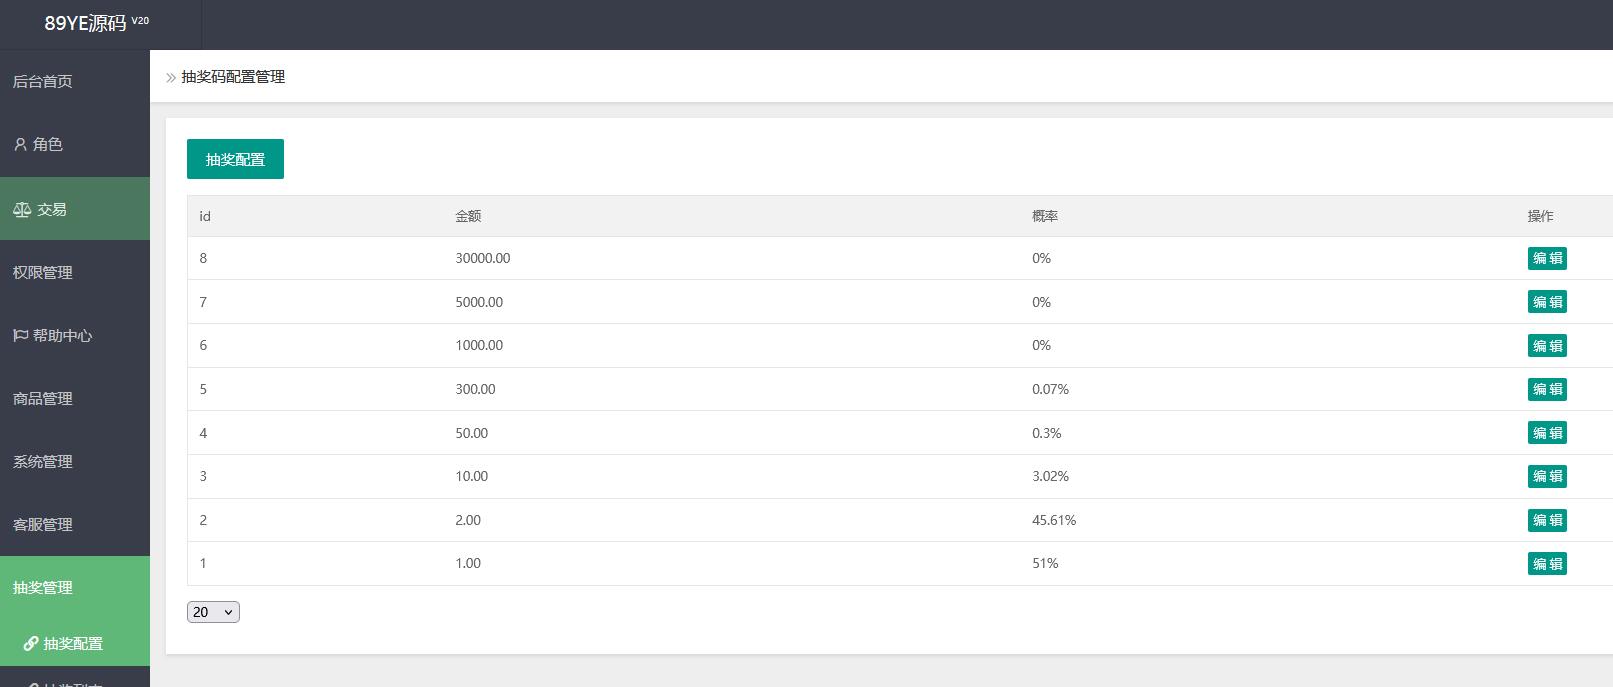Collapse the 抽奖管理 sidebar section
The image size is (1613, 687).
(x=75, y=587)
